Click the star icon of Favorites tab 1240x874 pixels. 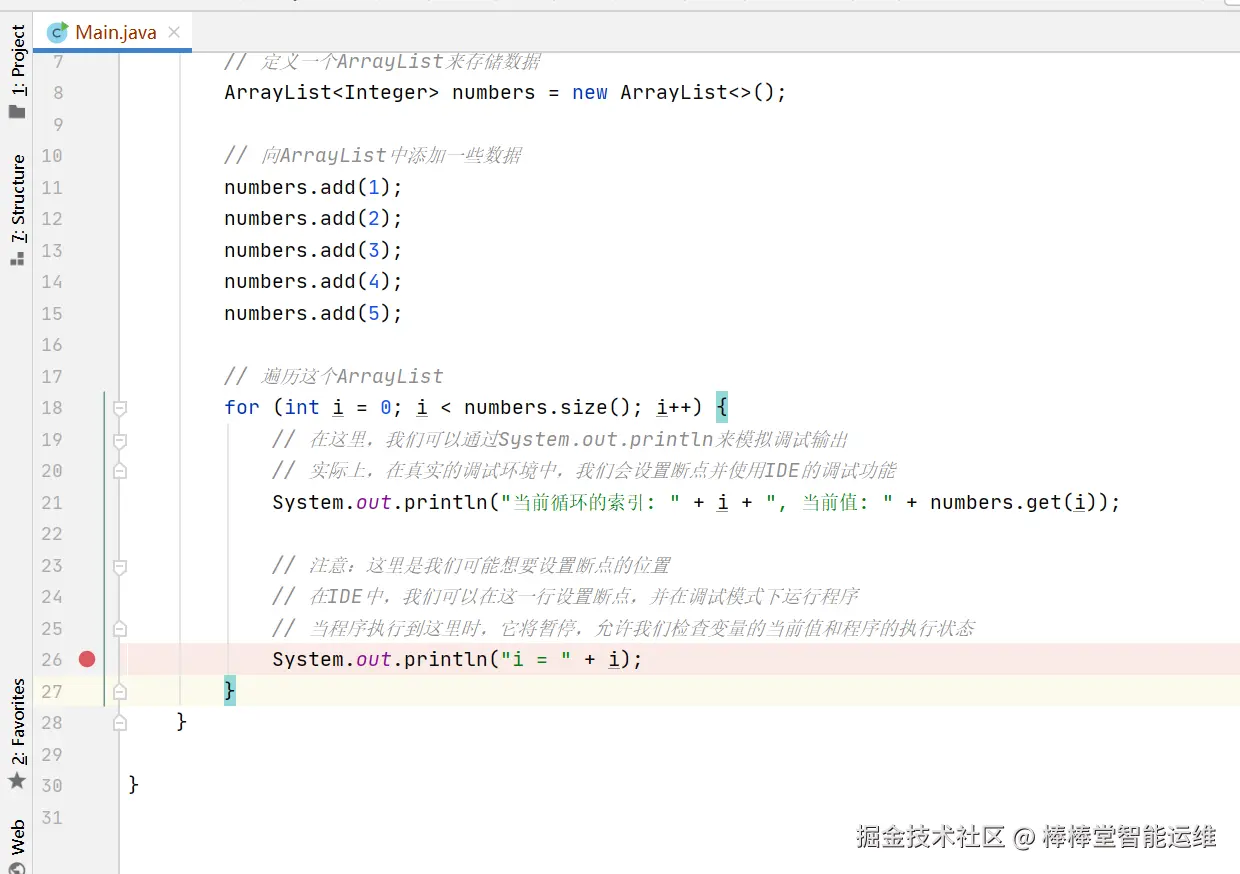pos(17,781)
